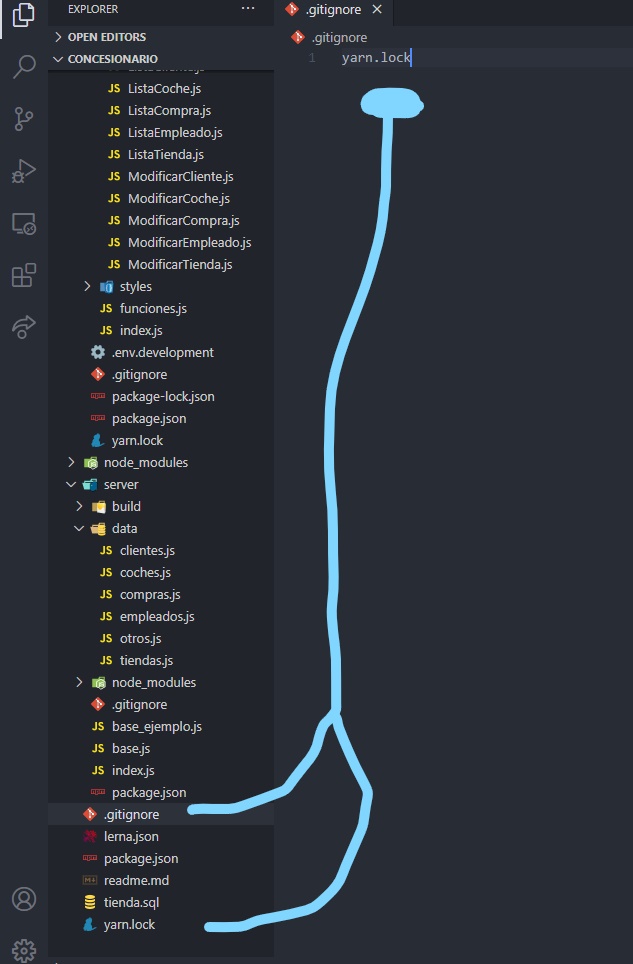Image resolution: width=633 pixels, height=964 pixels.
Task: Expand the OPEN EDITORS section
Action: [161, 37]
